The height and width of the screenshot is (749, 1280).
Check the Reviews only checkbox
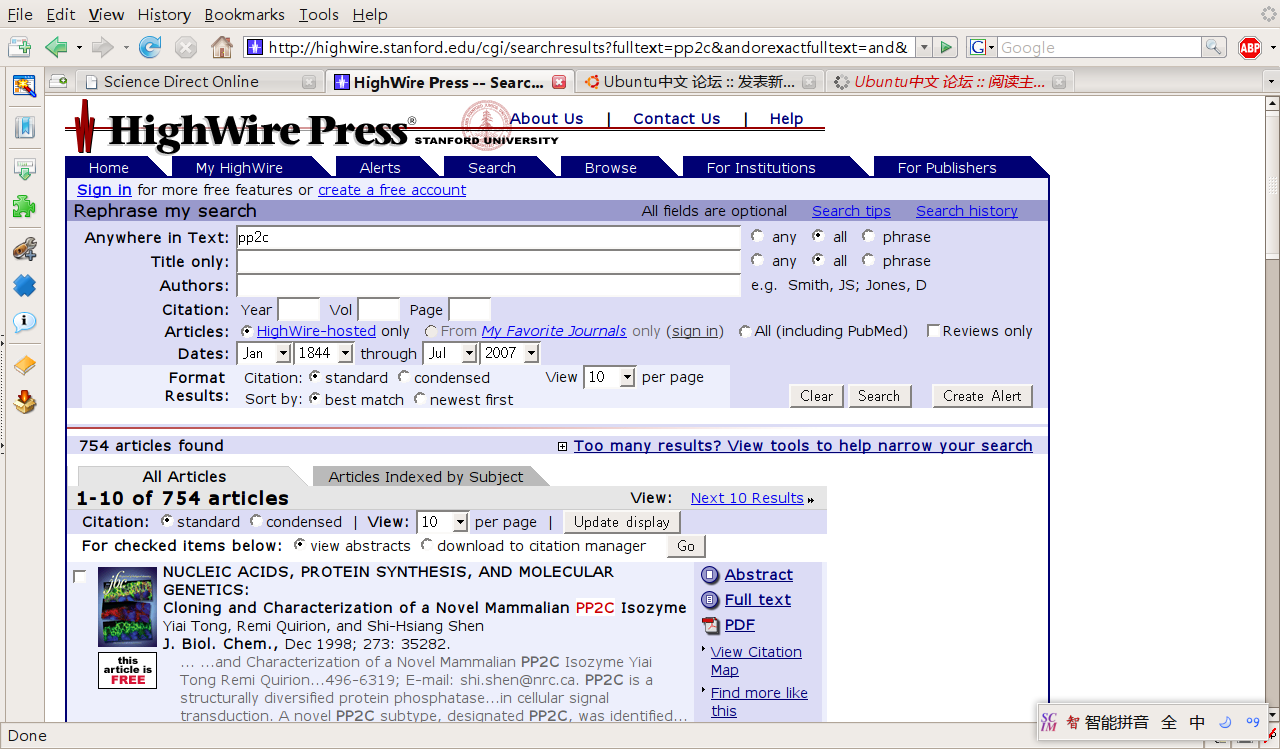pos(933,331)
